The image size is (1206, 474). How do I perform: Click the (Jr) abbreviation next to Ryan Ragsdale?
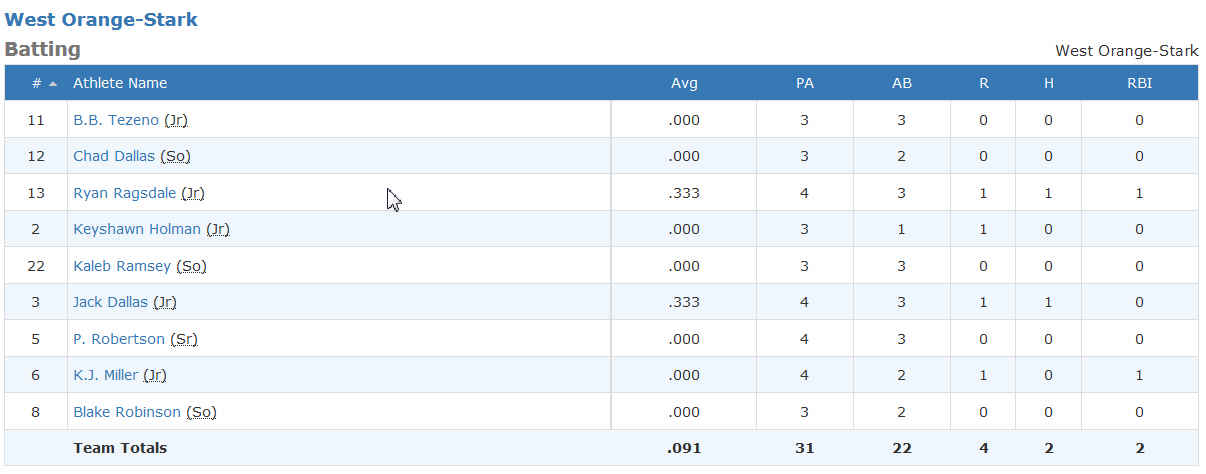[x=193, y=193]
